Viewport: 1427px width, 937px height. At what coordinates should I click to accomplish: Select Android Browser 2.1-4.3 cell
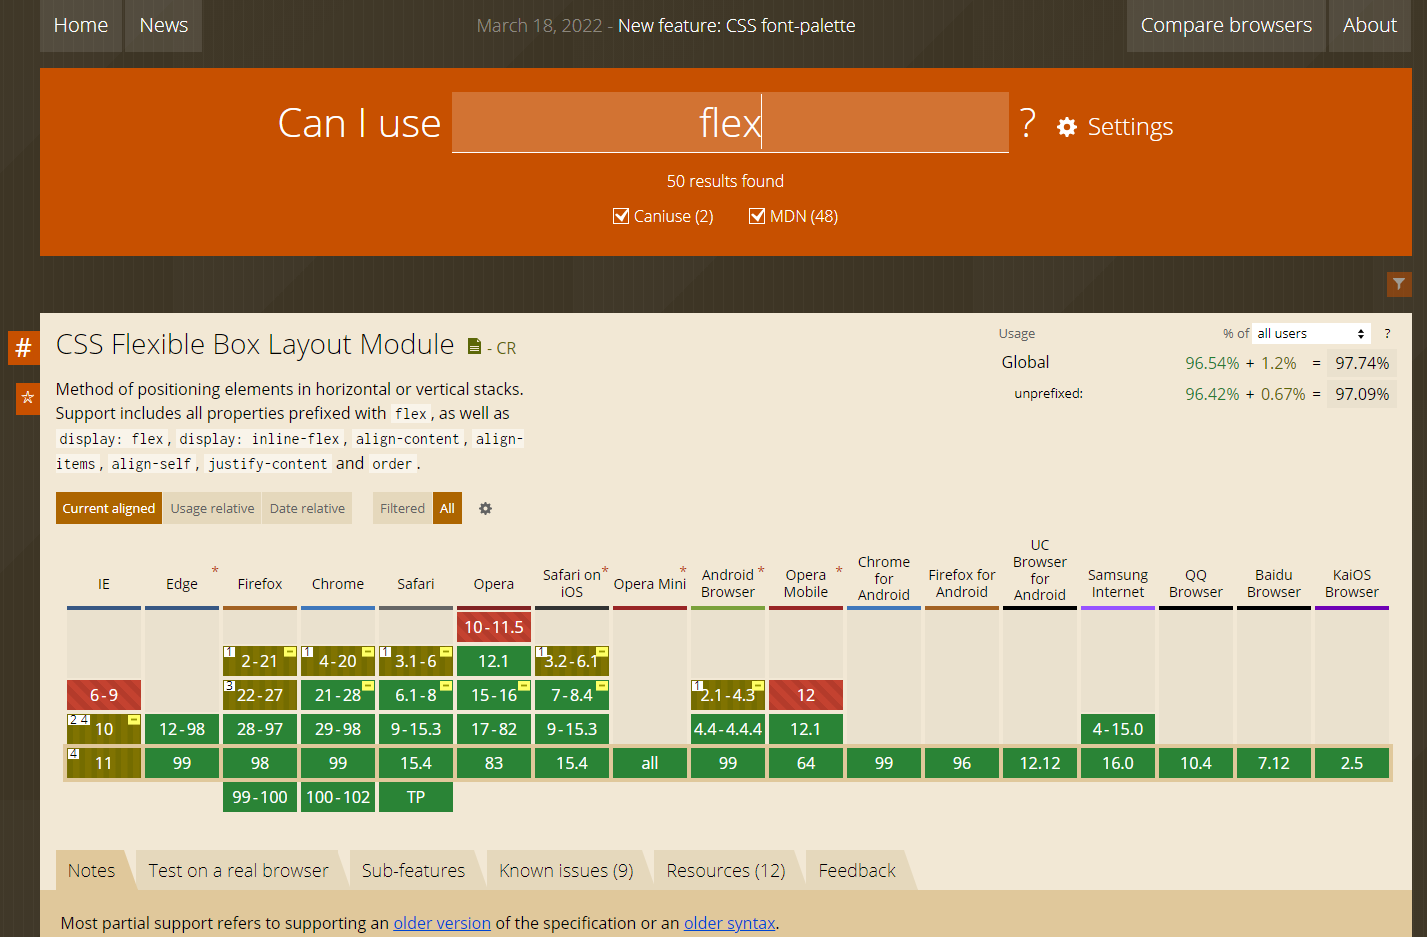728,695
